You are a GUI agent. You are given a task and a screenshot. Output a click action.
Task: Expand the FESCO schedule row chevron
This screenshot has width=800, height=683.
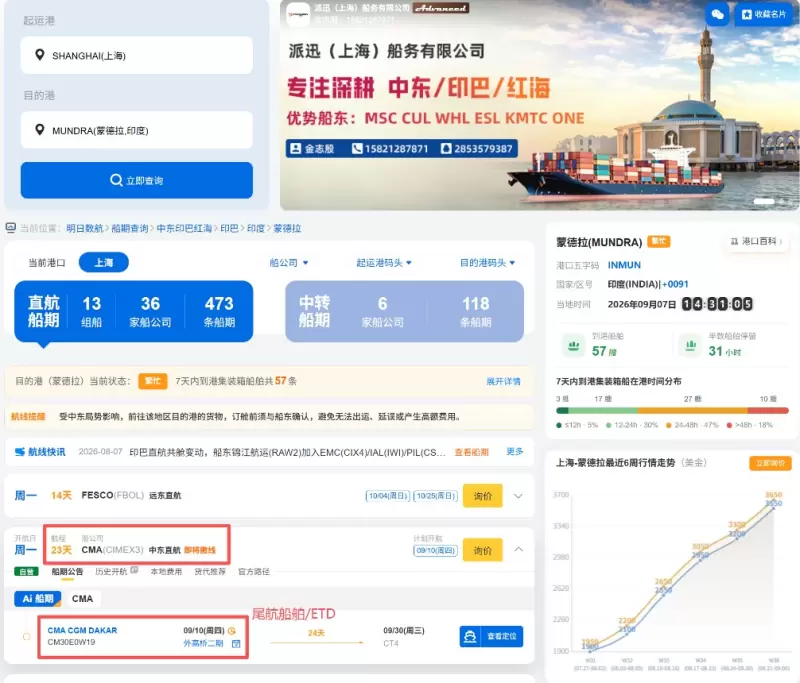click(x=518, y=496)
